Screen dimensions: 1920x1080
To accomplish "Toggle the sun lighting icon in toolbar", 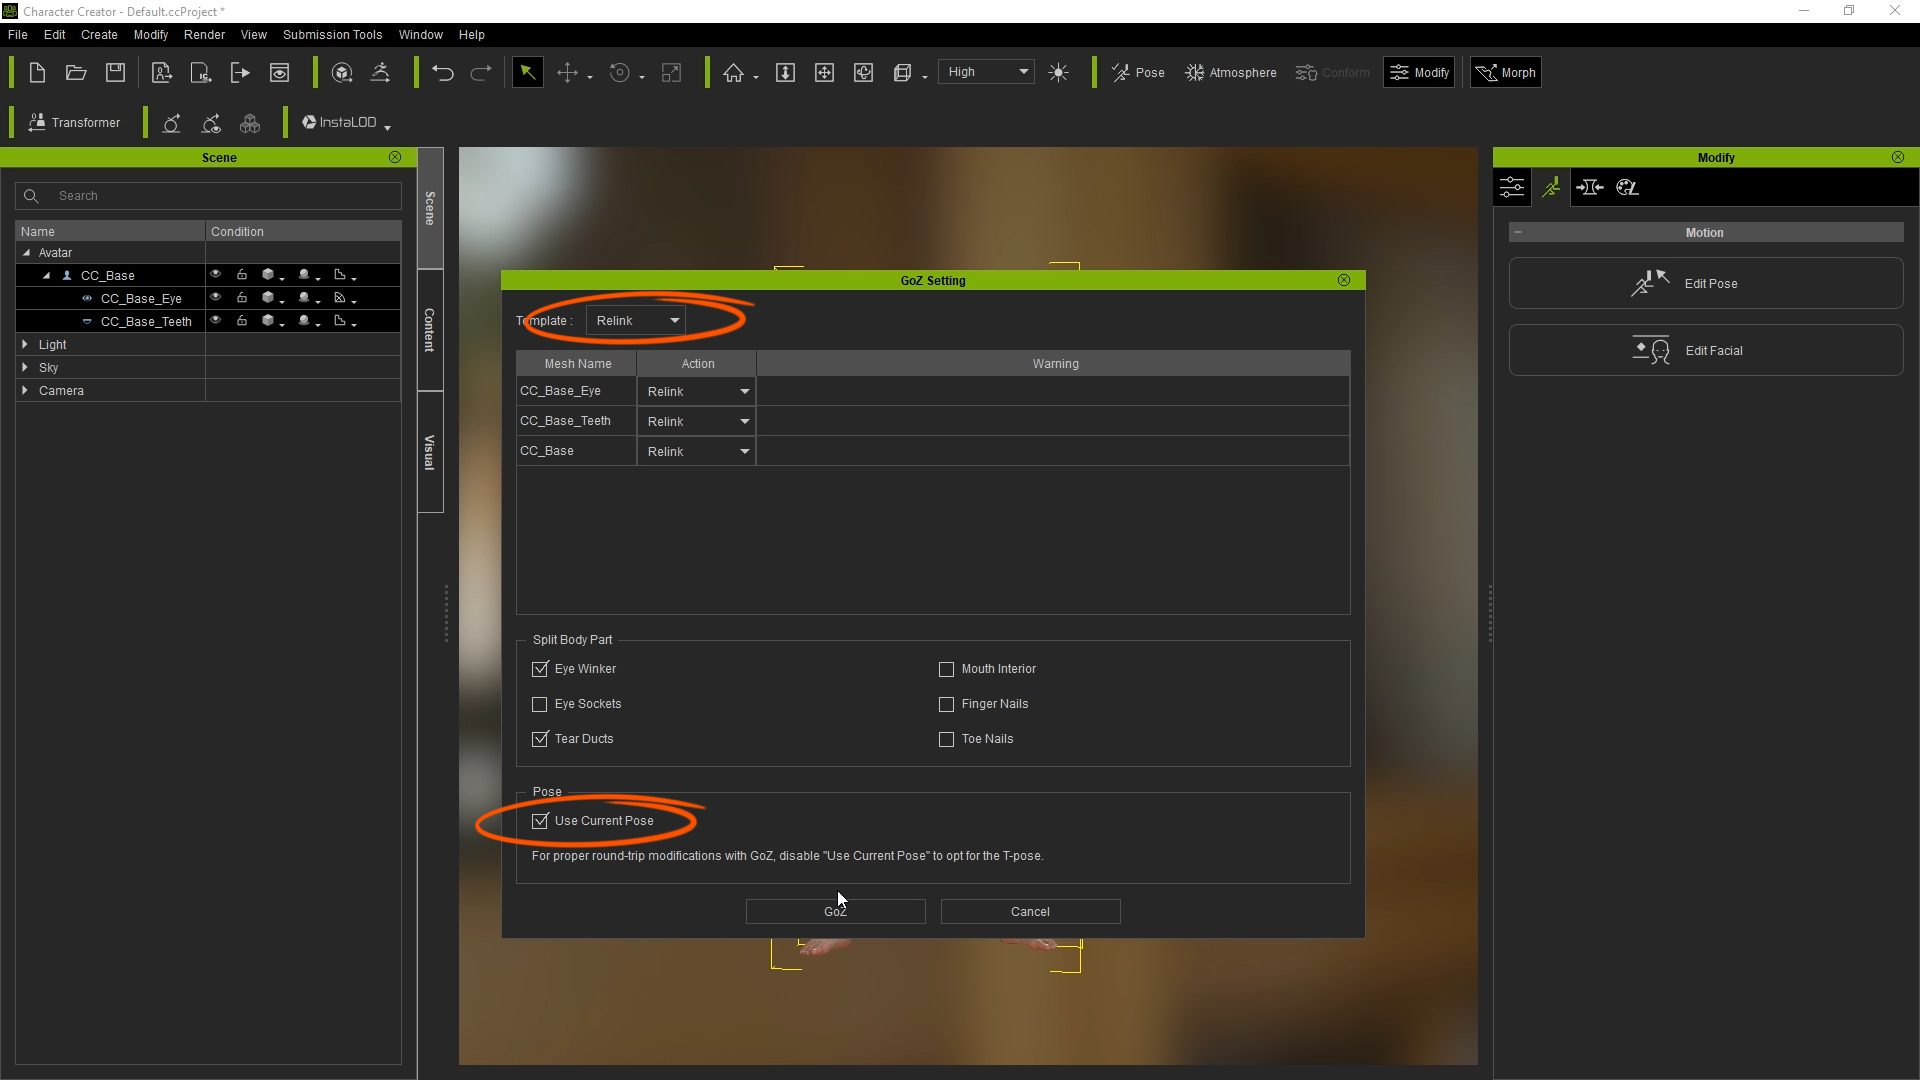I will pyautogui.click(x=1059, y=72).
